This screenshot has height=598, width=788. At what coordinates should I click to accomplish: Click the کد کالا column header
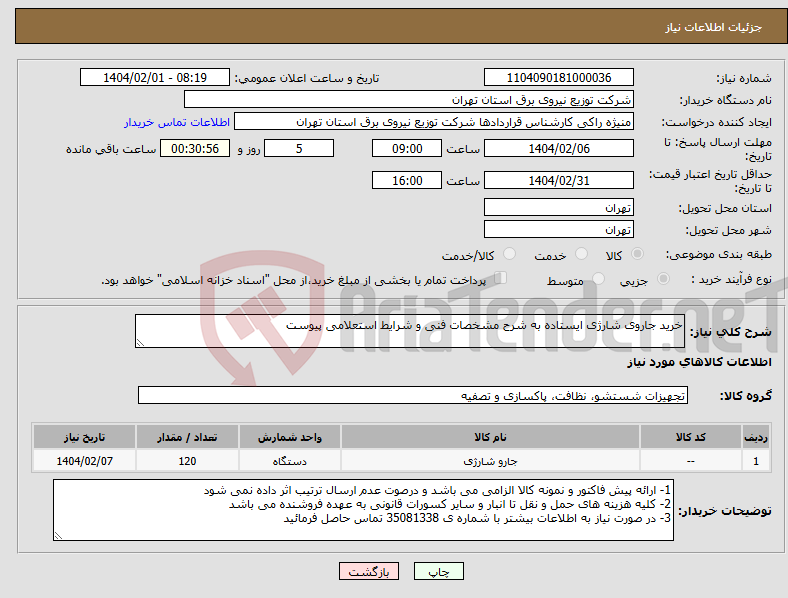coord(691,437)
